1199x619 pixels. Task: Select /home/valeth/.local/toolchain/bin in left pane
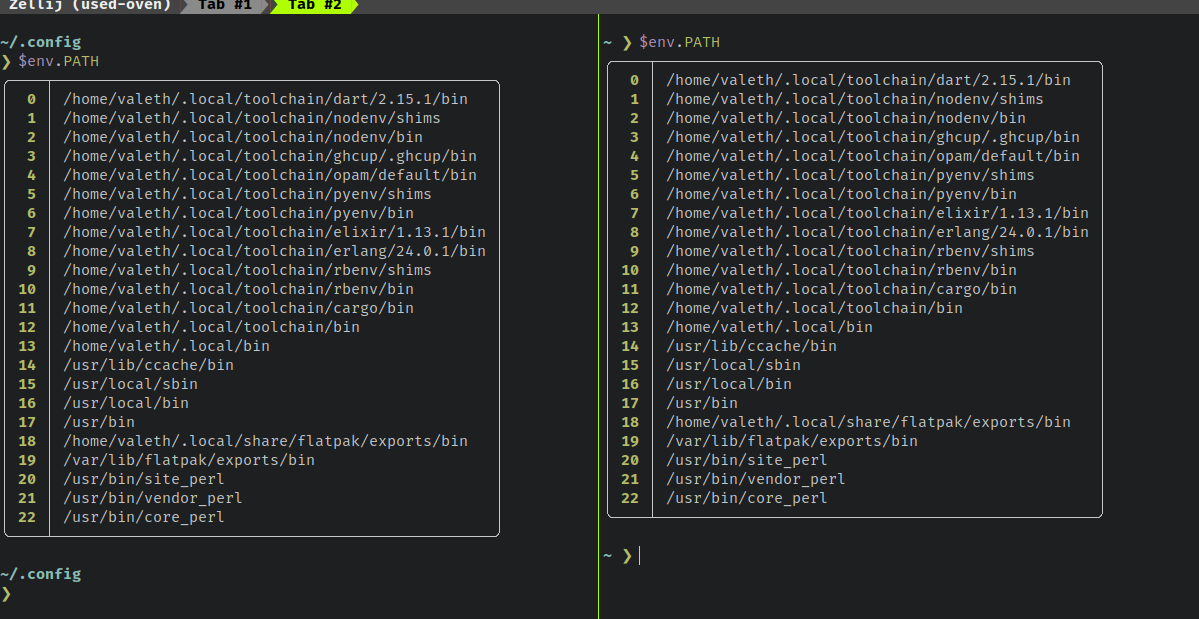pos(211,327)
